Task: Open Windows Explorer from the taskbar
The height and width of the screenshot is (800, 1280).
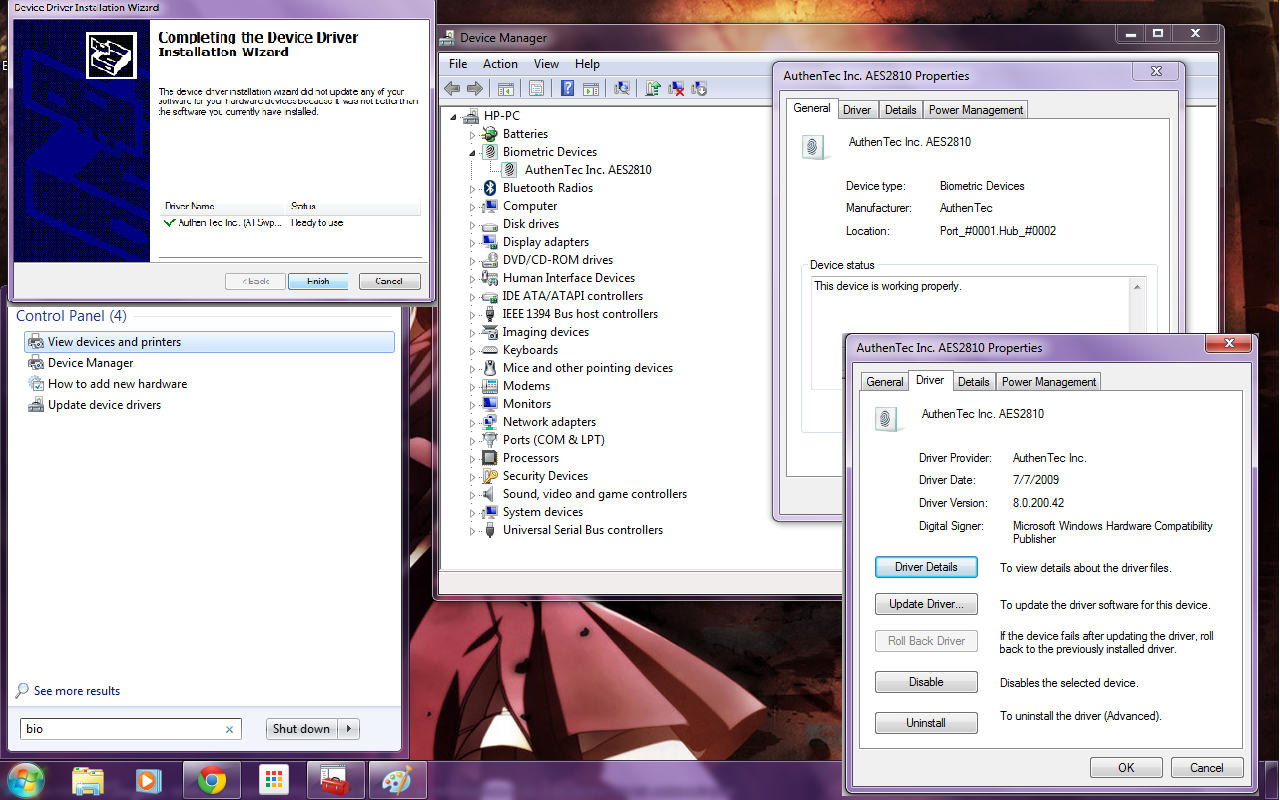Action: (x=88, y=780)
